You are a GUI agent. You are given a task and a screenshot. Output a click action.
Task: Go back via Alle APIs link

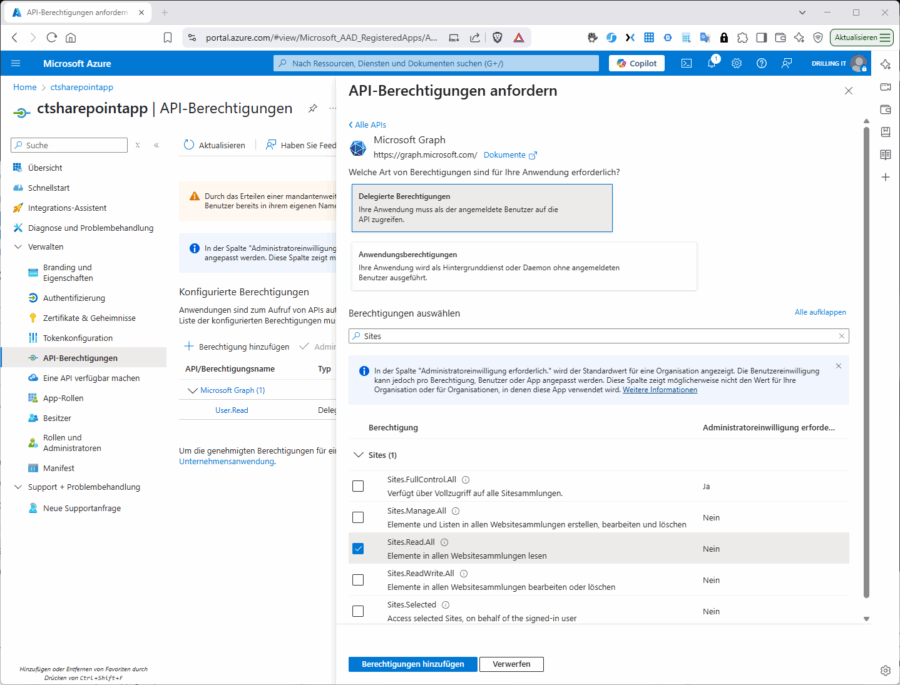click(367, 125)
